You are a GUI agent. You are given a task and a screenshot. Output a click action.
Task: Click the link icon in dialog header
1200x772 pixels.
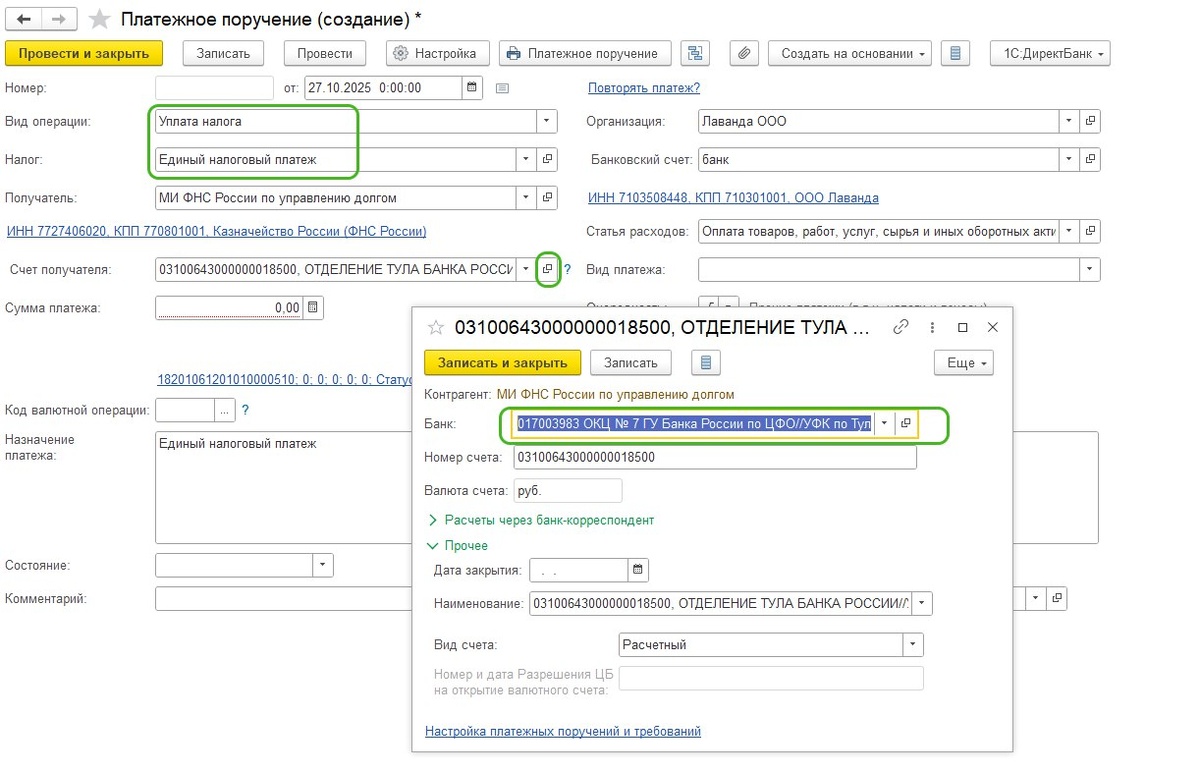(x=901, y=327)
